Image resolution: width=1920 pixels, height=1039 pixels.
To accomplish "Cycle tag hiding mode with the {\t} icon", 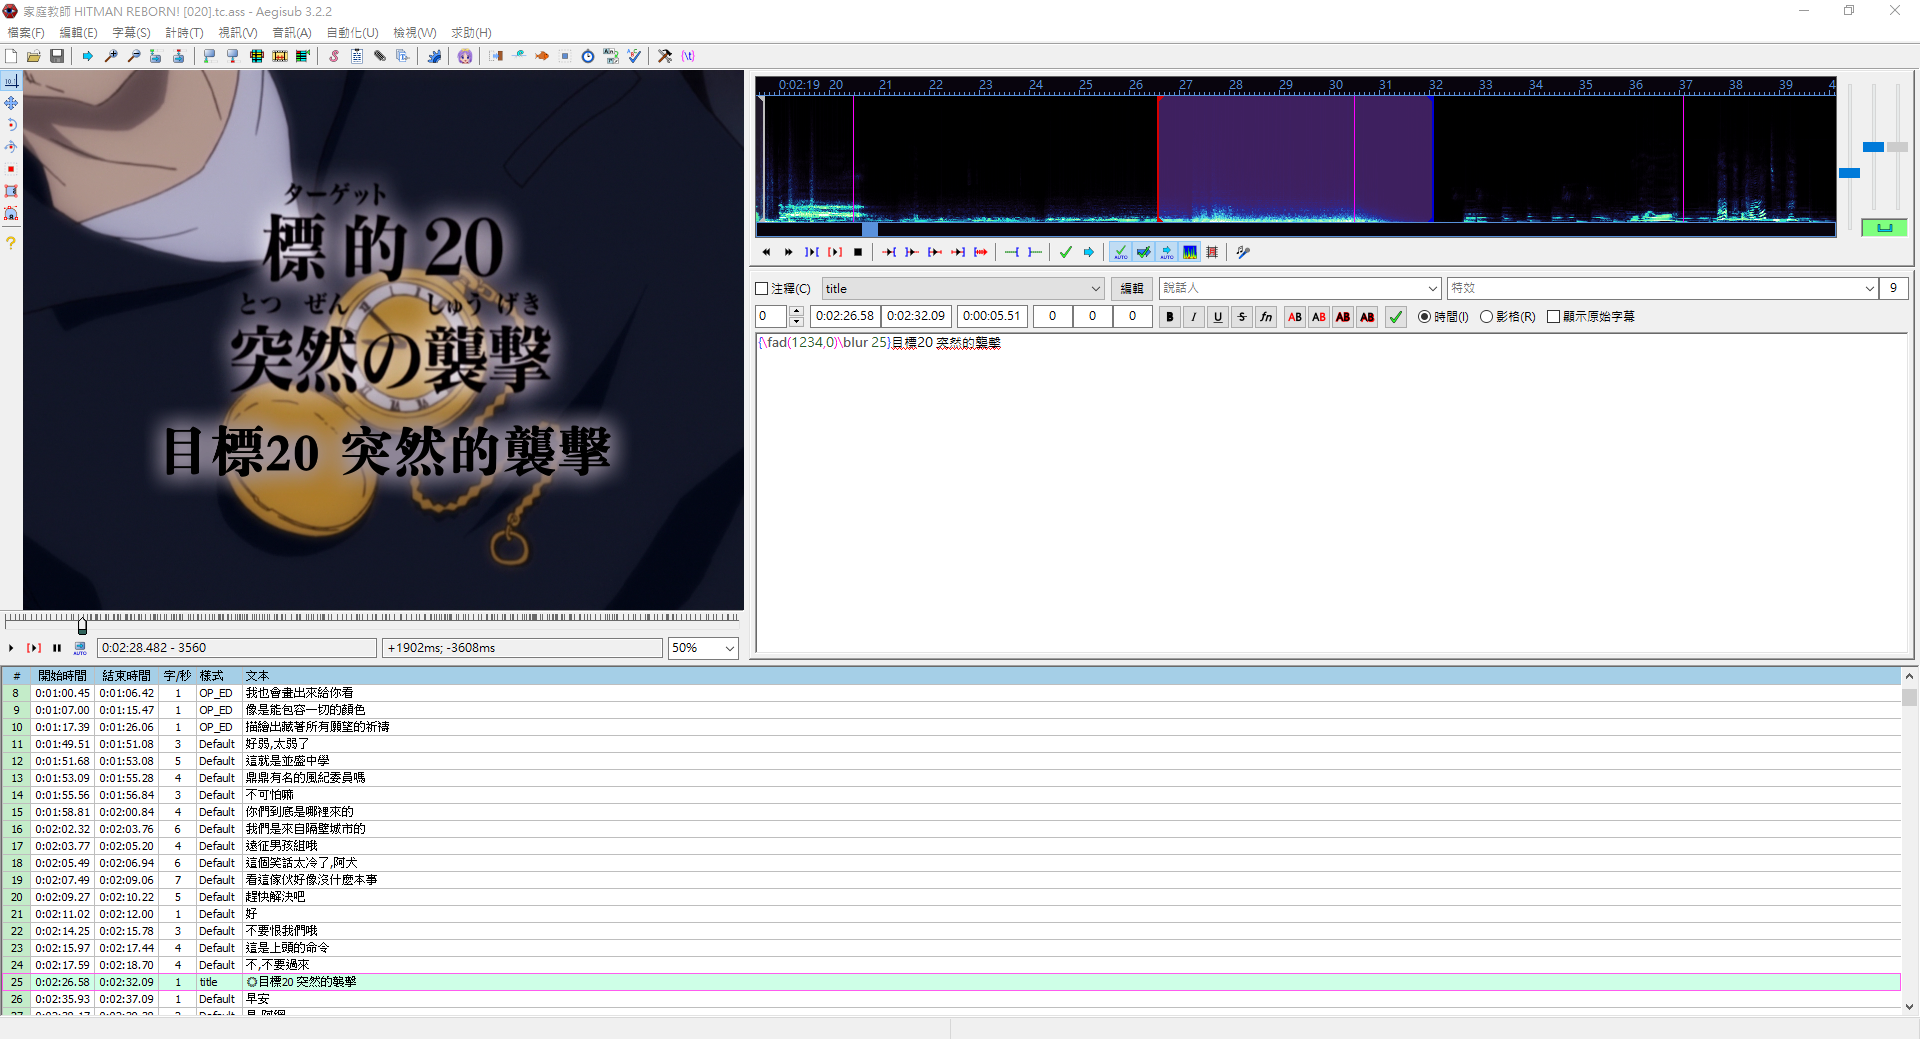I will [x=688, y=56].
